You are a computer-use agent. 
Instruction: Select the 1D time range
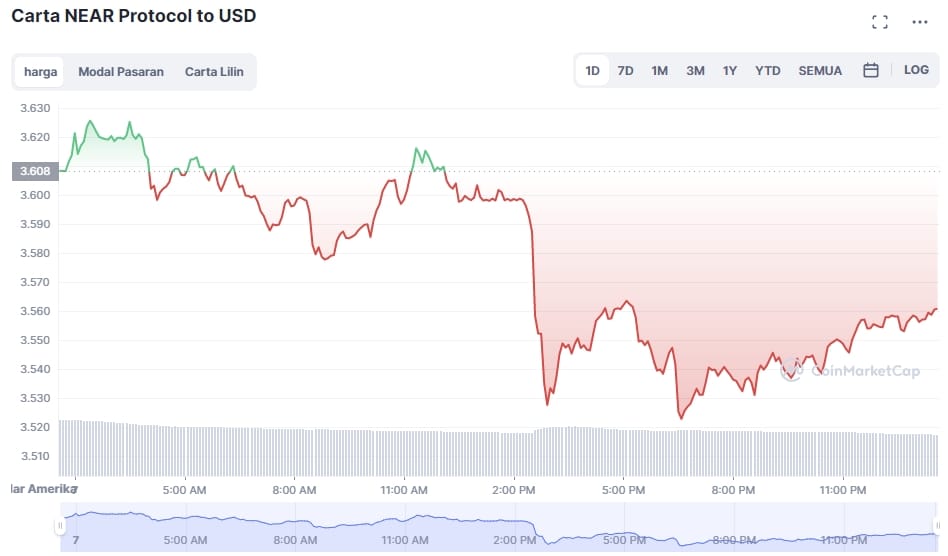(593, 71)
